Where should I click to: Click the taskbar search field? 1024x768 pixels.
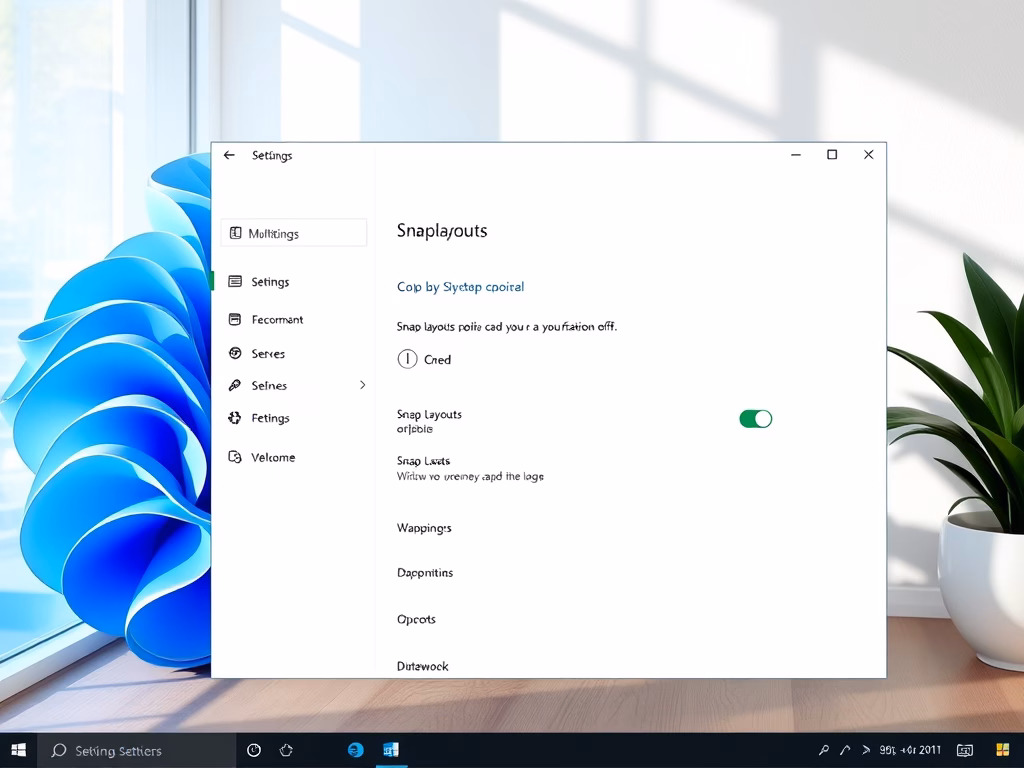tap(136, 750)
